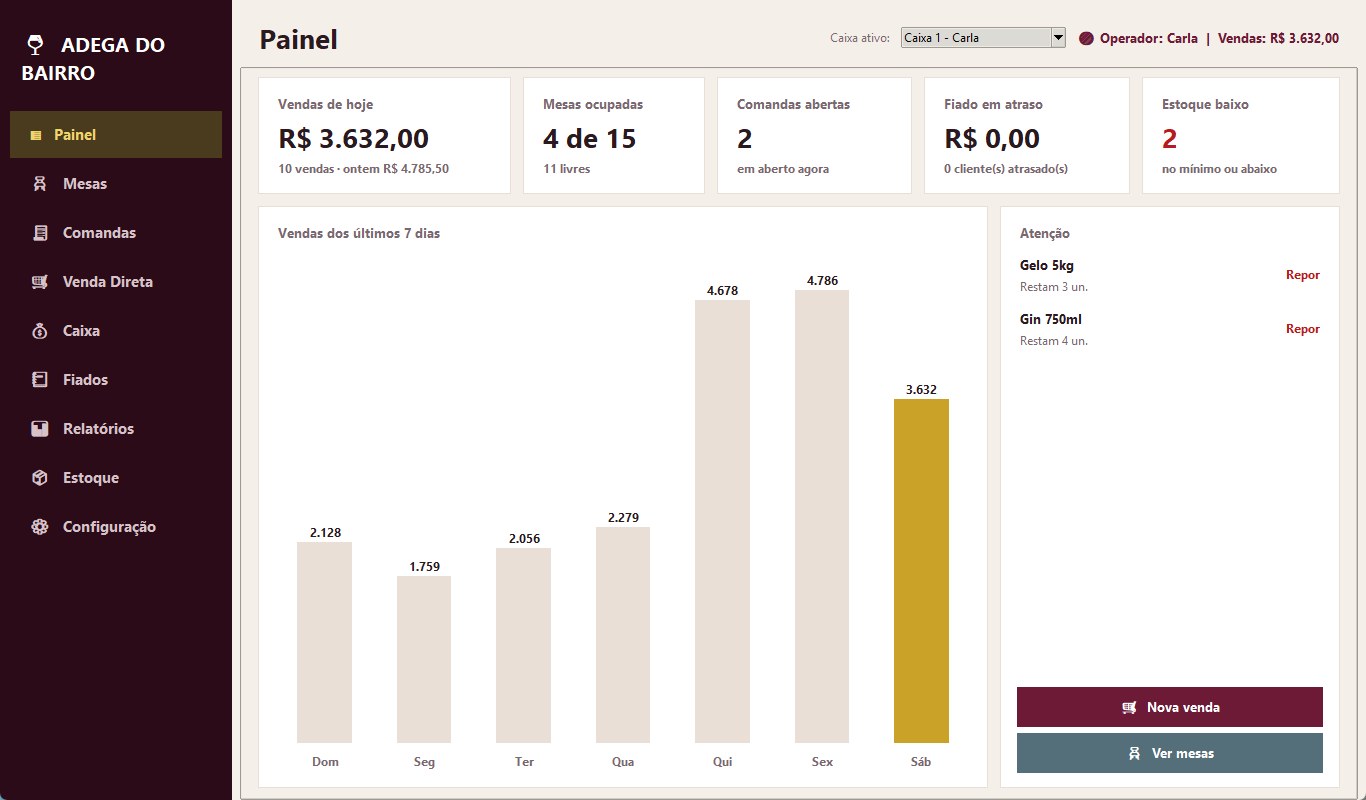Click the Configuração gear icon

pos(40,527)
